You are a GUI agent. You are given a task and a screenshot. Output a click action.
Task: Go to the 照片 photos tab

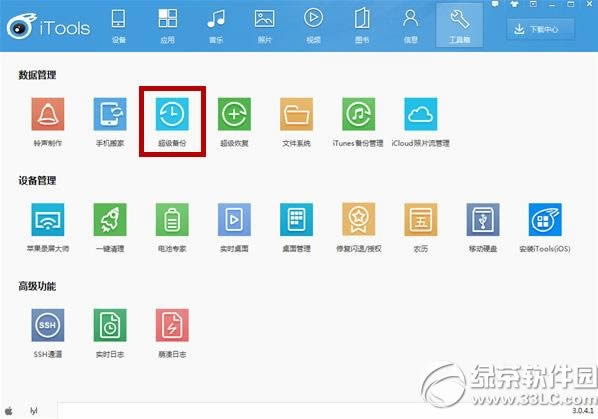[x=265, y=25]
